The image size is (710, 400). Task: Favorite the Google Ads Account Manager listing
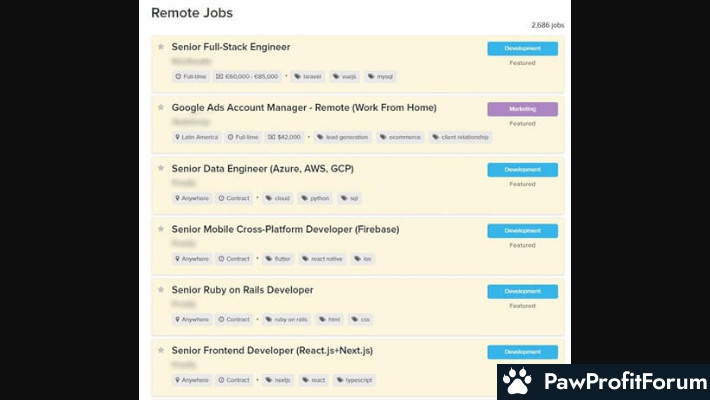click(x=161, y=107)
